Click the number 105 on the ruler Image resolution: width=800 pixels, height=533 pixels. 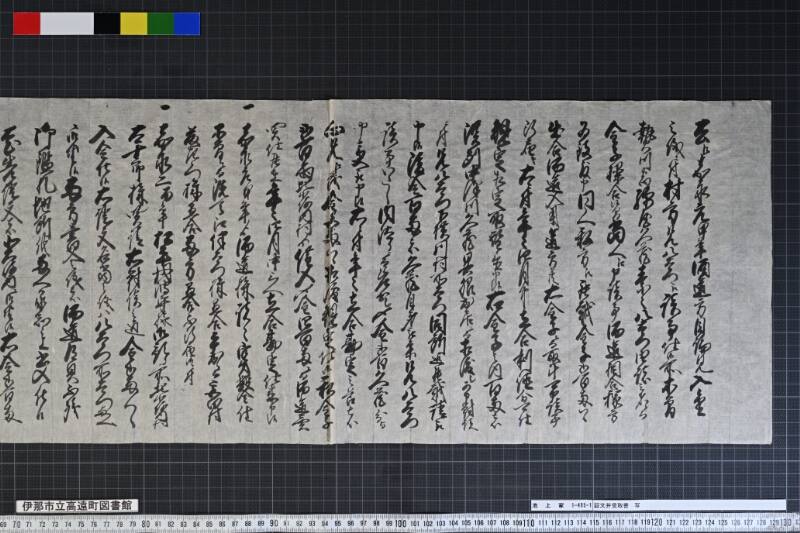466,523
